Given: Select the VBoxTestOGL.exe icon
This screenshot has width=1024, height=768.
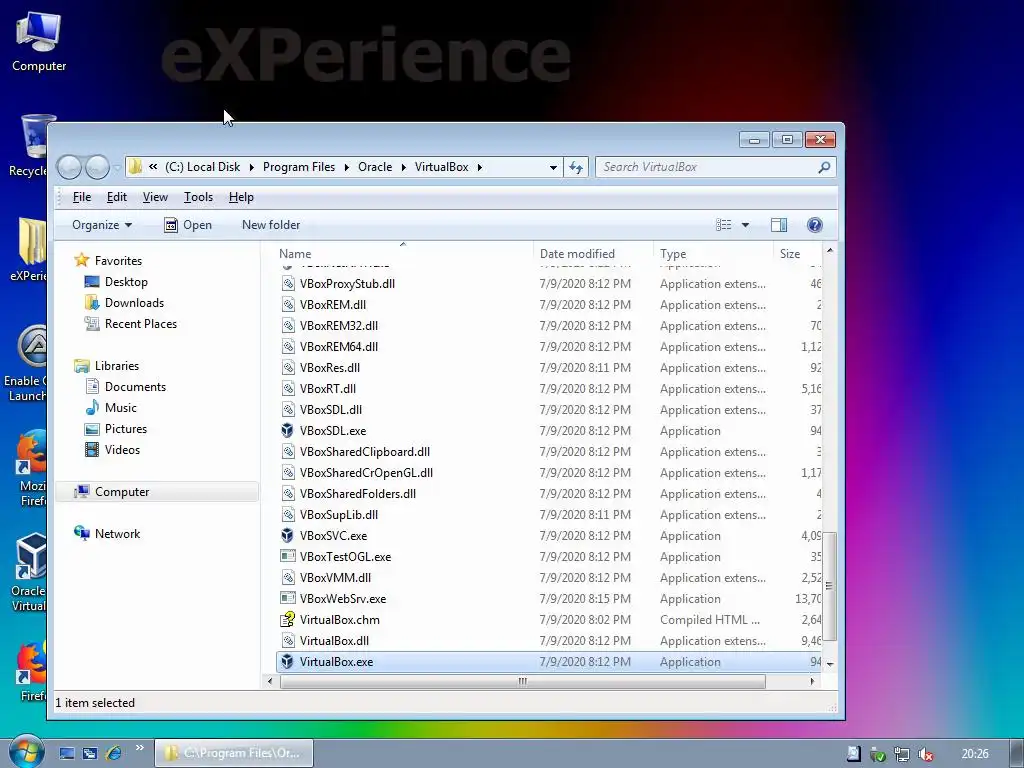Looking at the screenshot, I should click(287, 556).
